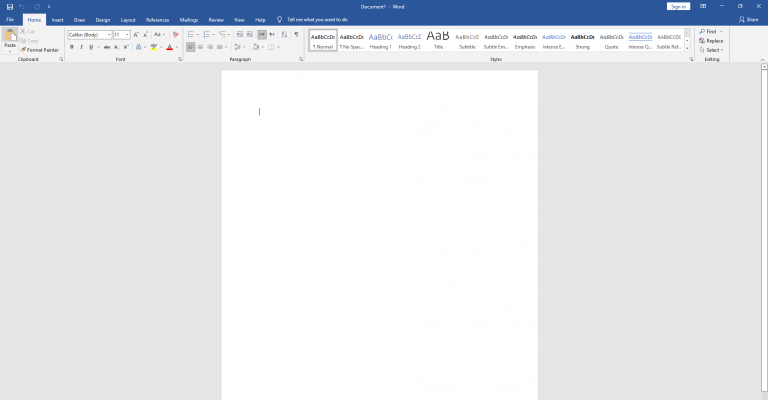This screenshot has width=768, height=400.
Task: Open the font size dropdown
Action: [x=127, y=35]
